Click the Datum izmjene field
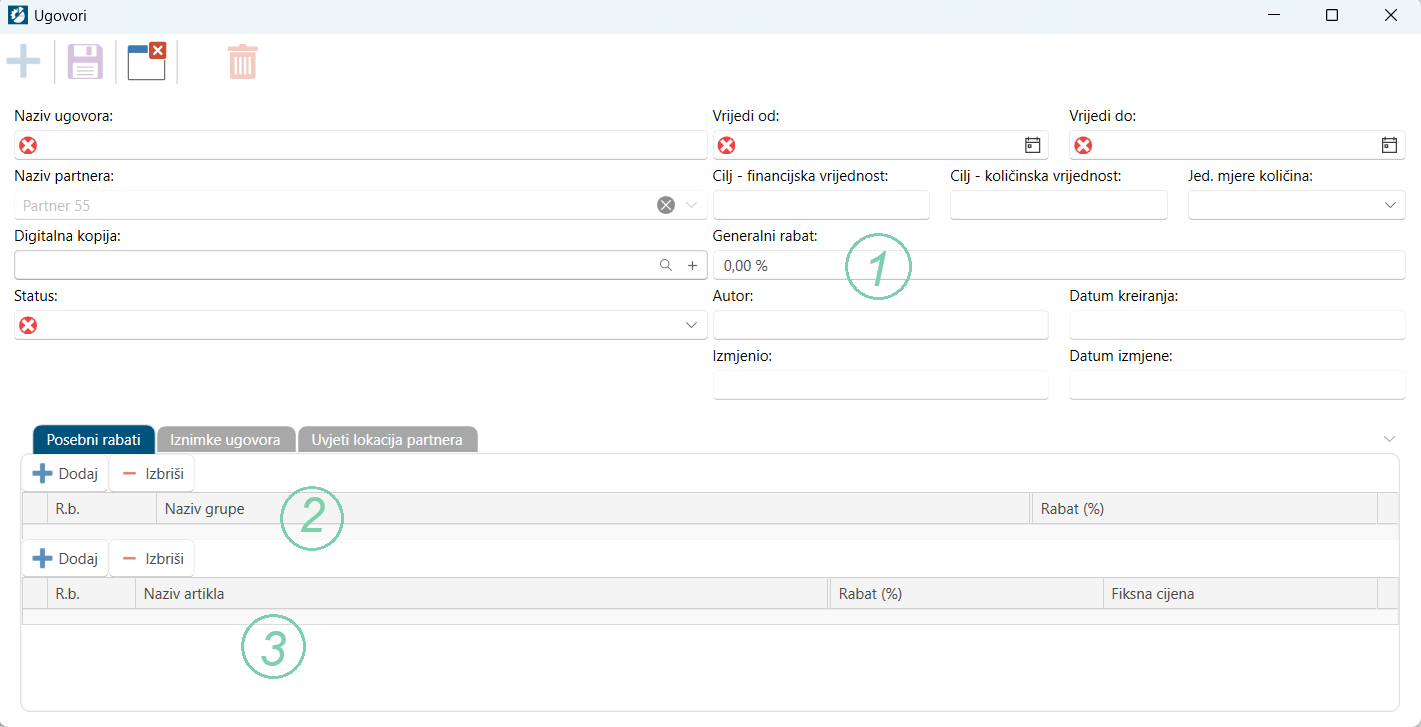The image size is (1421, 727). [x=1237, y=385]
